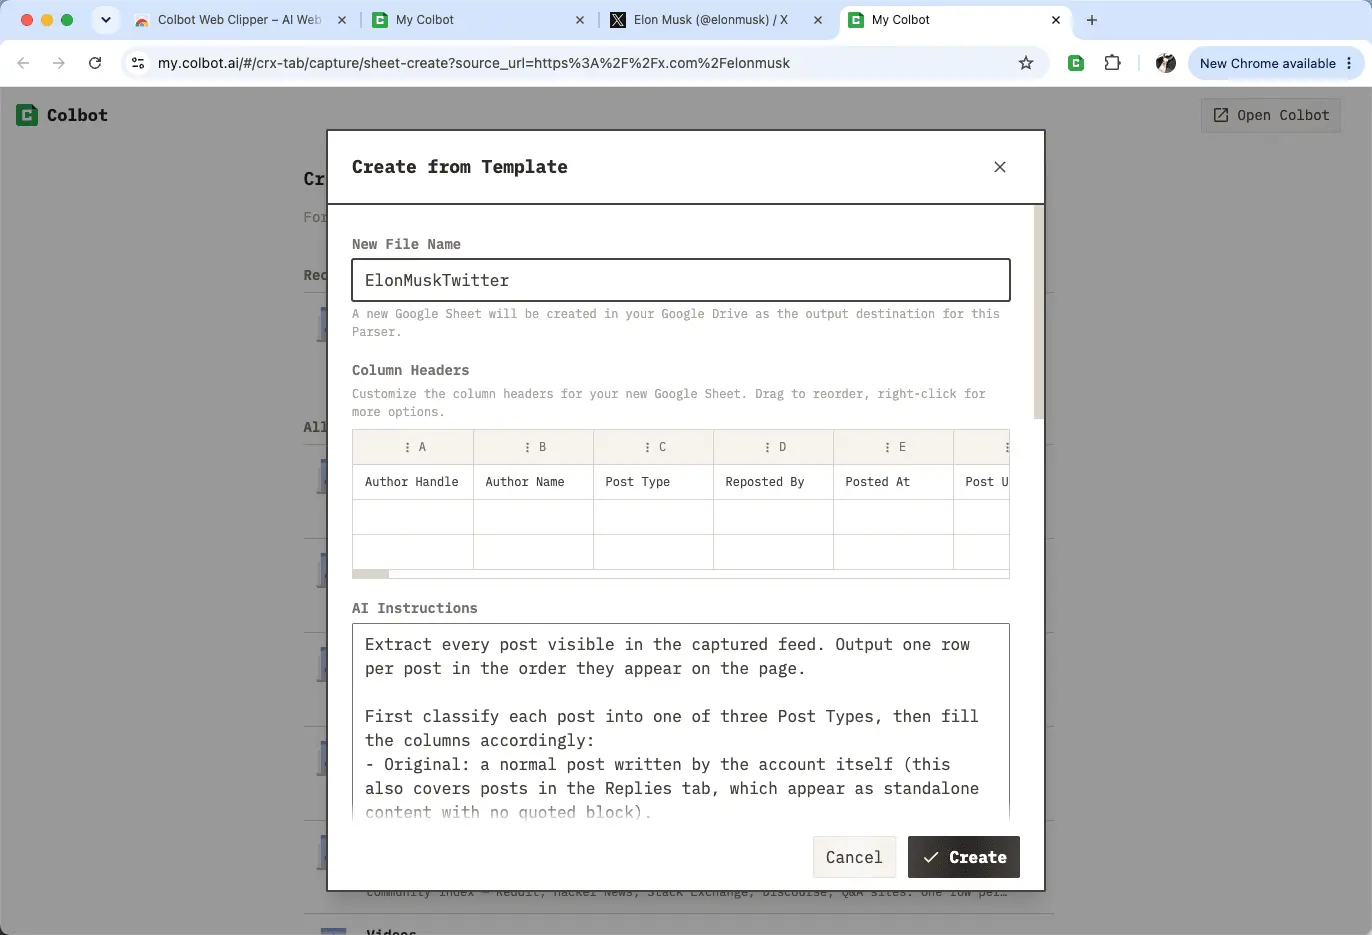Open a new browser tab
Screen dimensions: 1372x935
click(x=1092, y=20)
